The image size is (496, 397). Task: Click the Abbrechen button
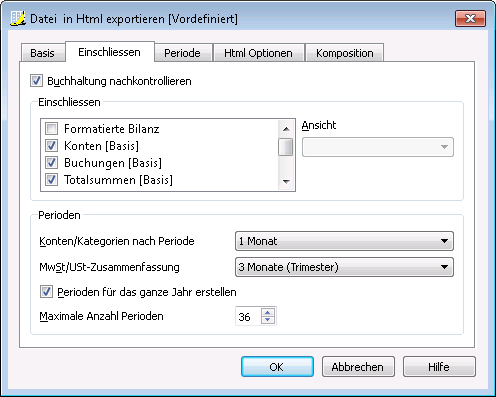pyautogui.click(x=358, y=367)
